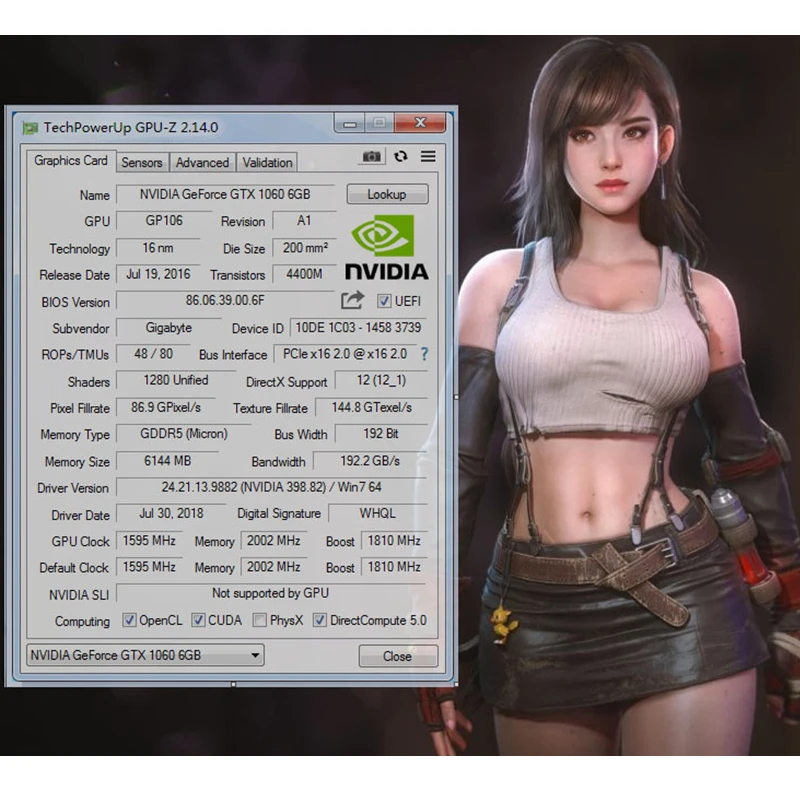
Task: Toggle the OpenCL checkbox
Action: (x=129, y=620)
